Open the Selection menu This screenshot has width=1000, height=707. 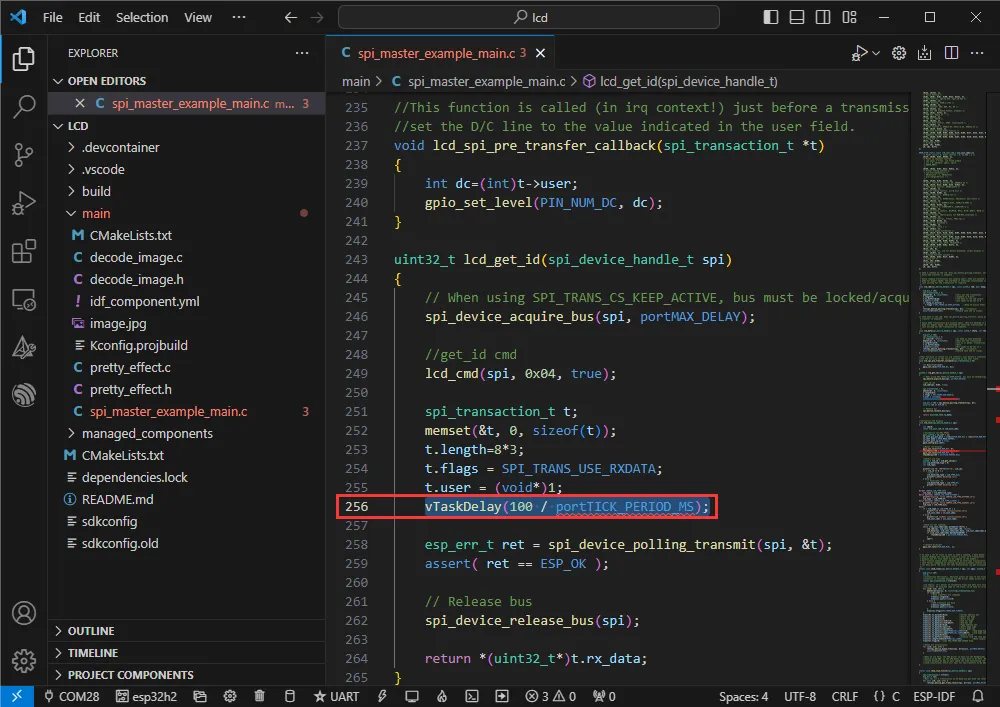142,17
